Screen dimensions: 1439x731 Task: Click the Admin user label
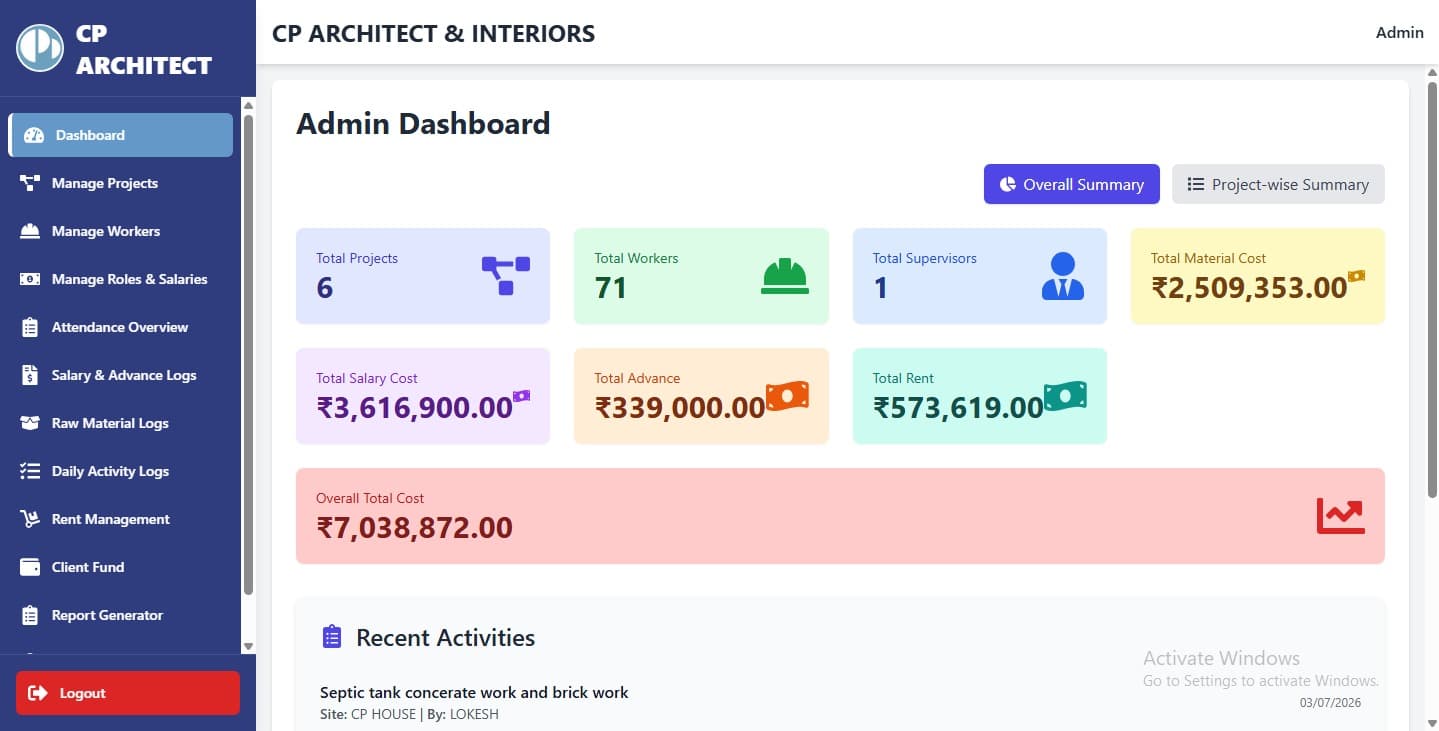pos(1400,32)
